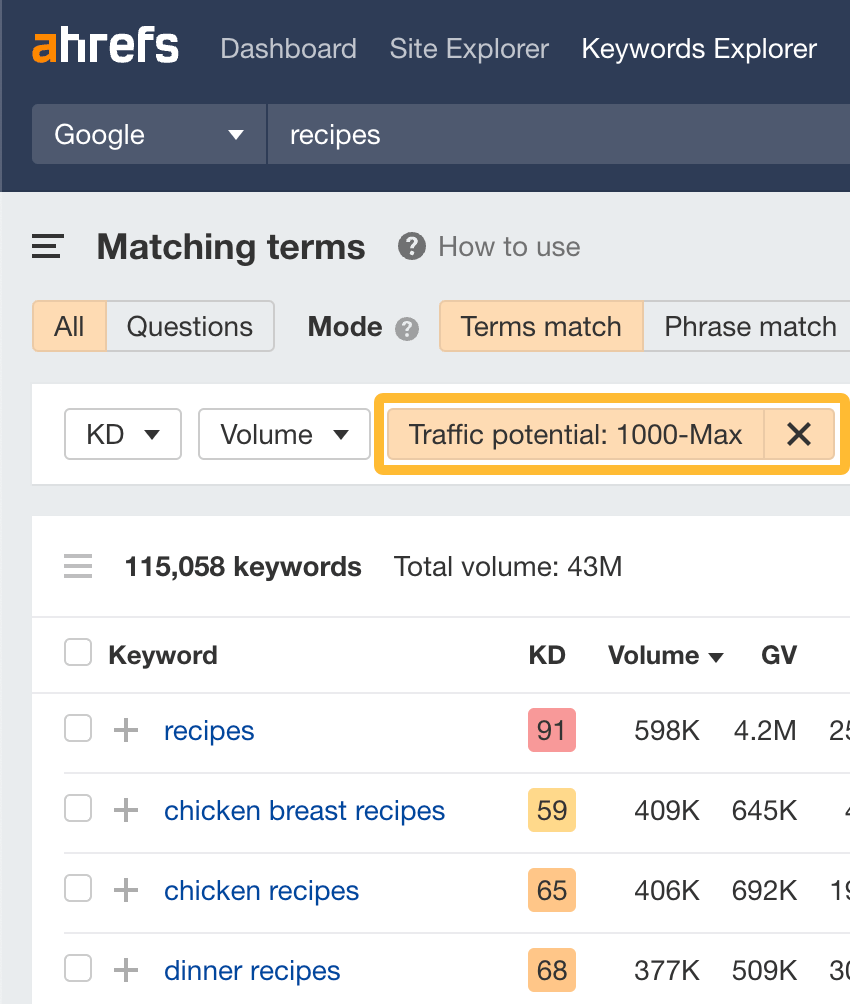Open the Google search engine dropdown

click(148, 134)
